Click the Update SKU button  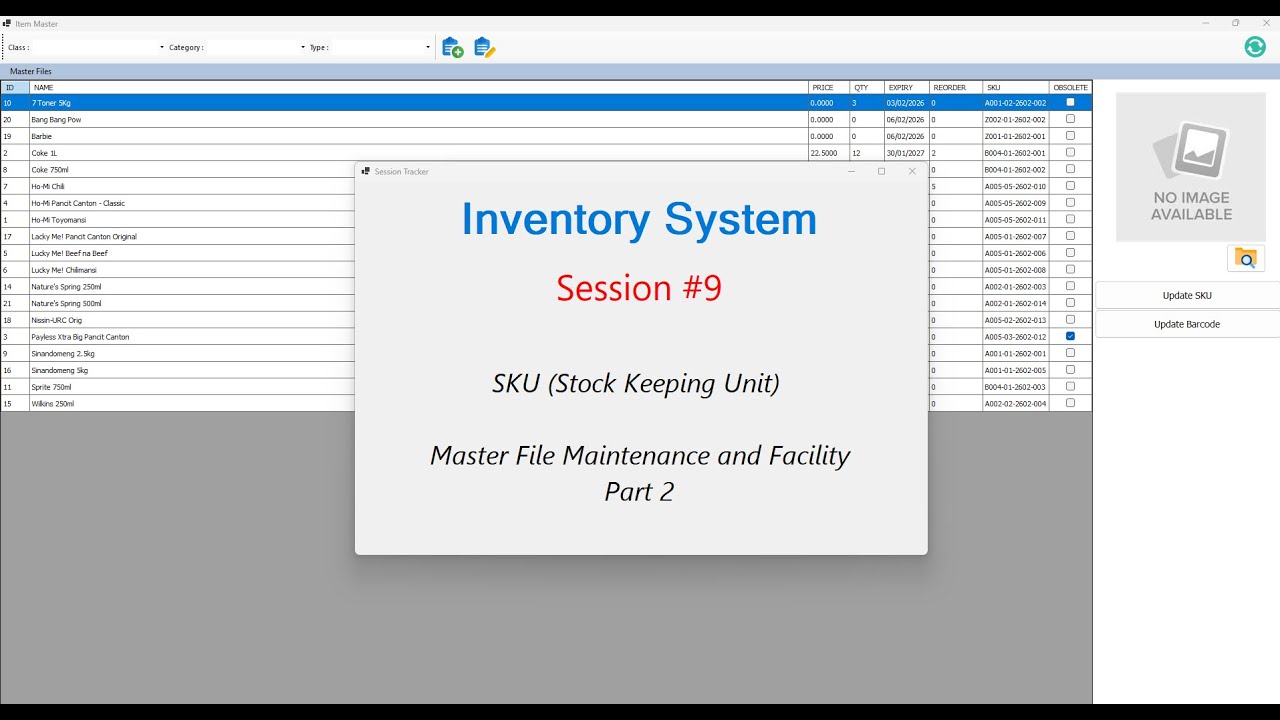click(1187, 295)
